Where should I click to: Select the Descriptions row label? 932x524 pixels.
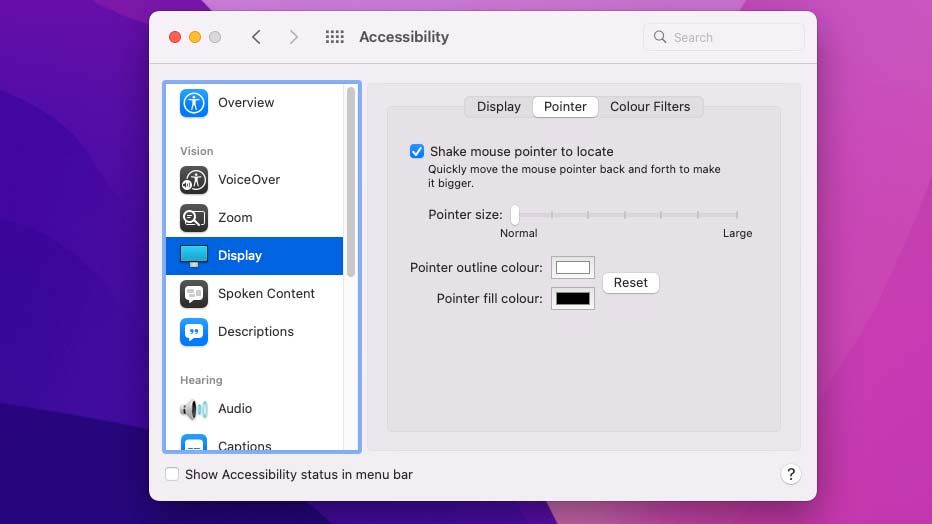(256, 332)
